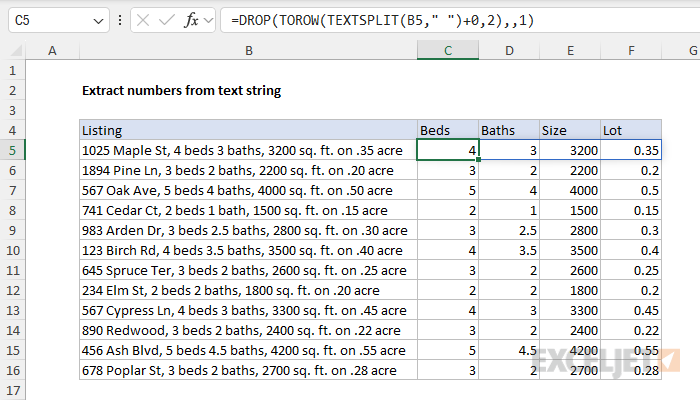700x400 pixels.
Task: Click the '123 Birch Rd' listing cell
Action: [x=249, y=250]
